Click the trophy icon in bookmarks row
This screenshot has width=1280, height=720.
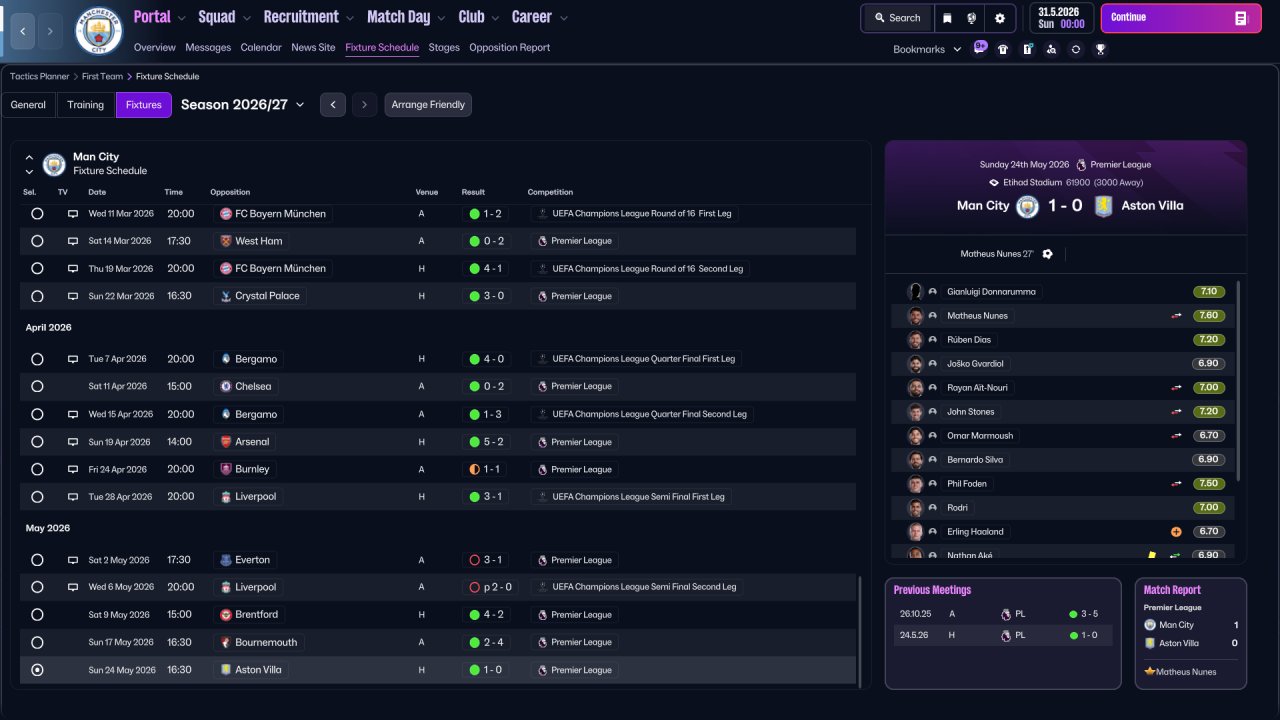(x=1100, y=49)
